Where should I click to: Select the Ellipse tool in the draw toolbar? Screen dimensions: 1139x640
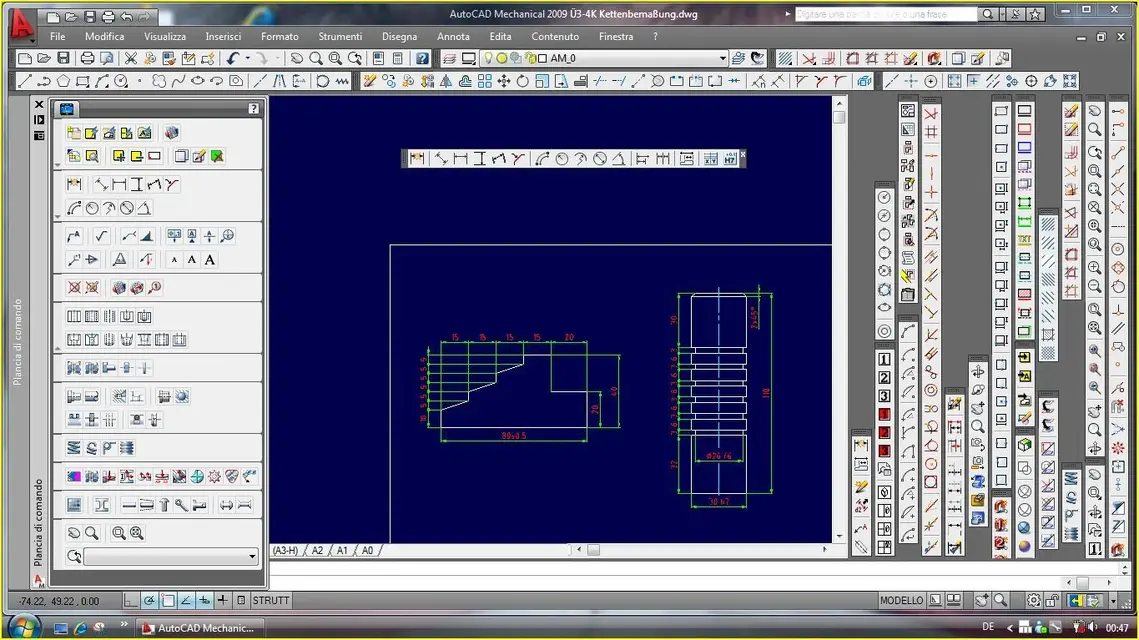(197, 81)
